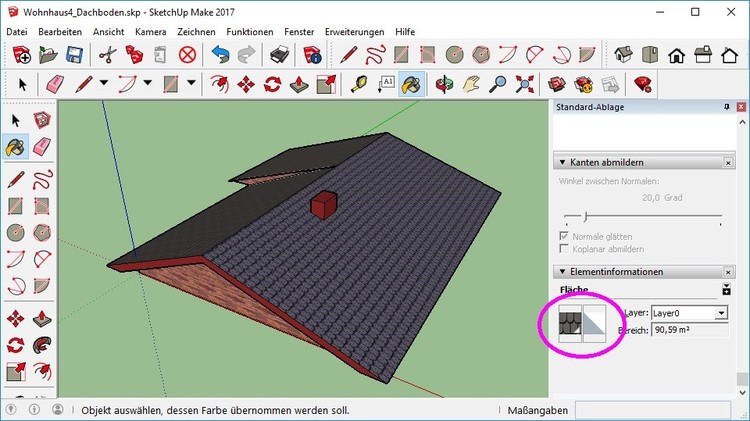Viewport: 750px width, 421px height.
Task: Collapse the Kanten abmildern panel
Action: [x=562, y=162]
